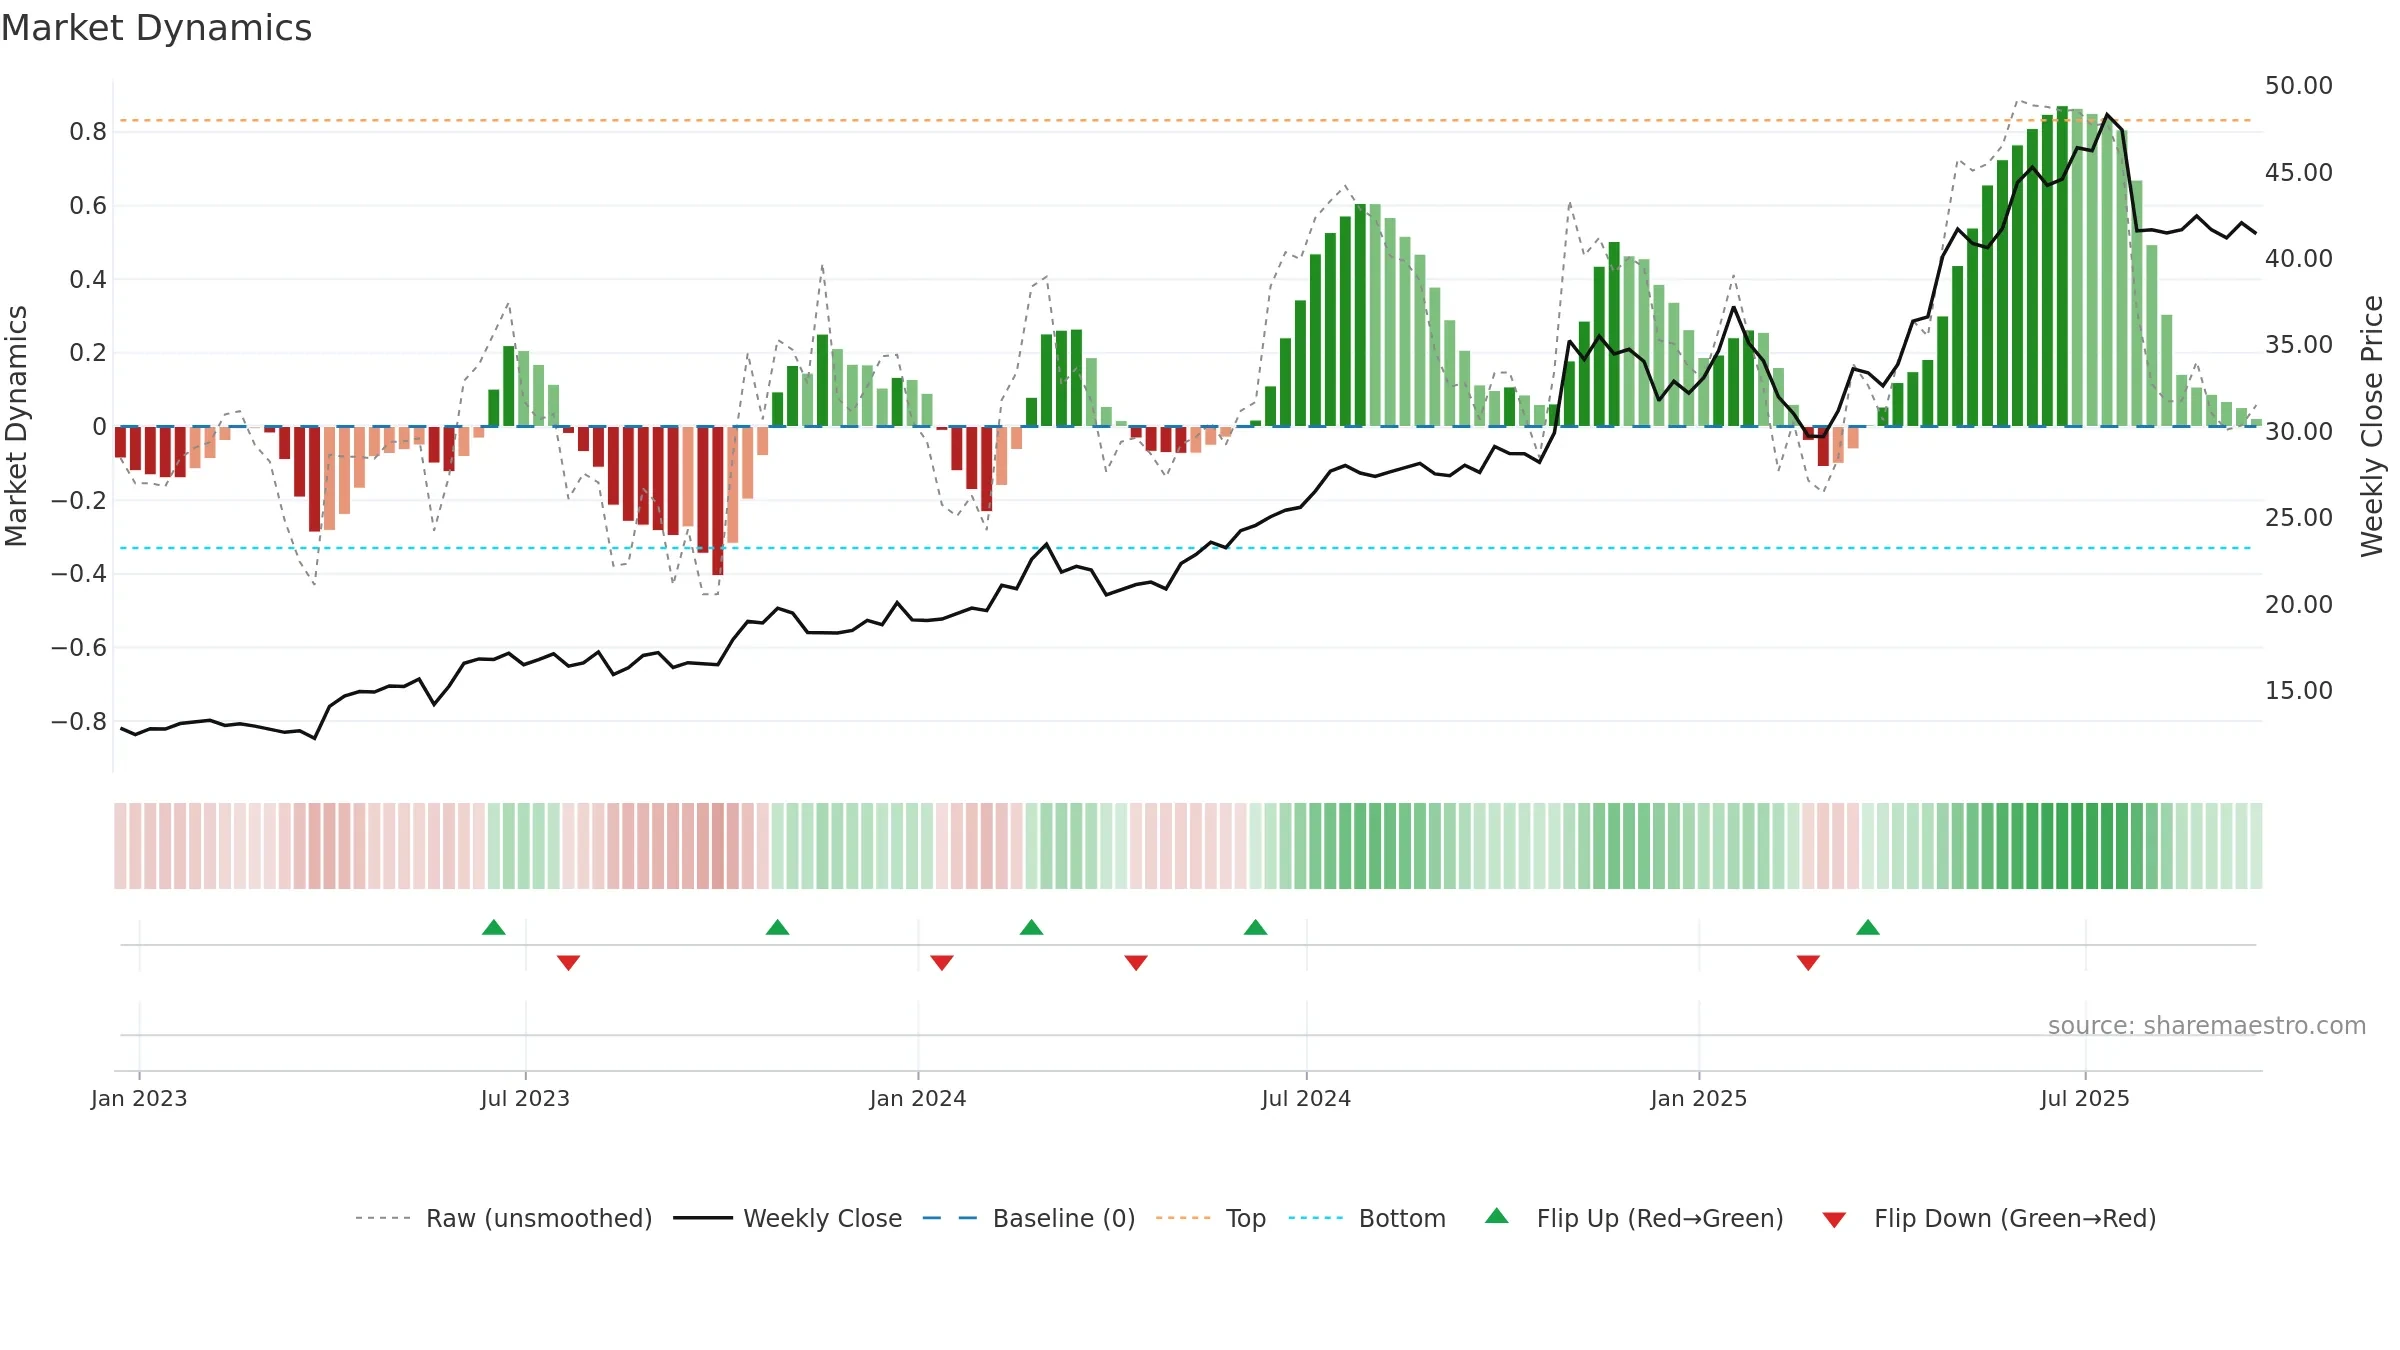Click the 30.00 right axis price label

click(2299, 432)
